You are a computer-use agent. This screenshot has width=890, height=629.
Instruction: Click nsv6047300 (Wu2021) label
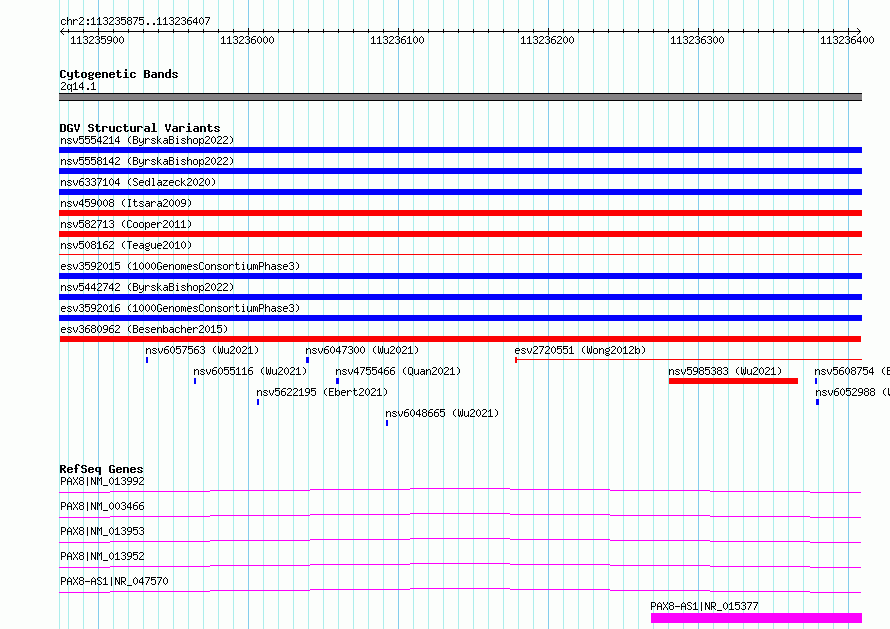(362, 350)
